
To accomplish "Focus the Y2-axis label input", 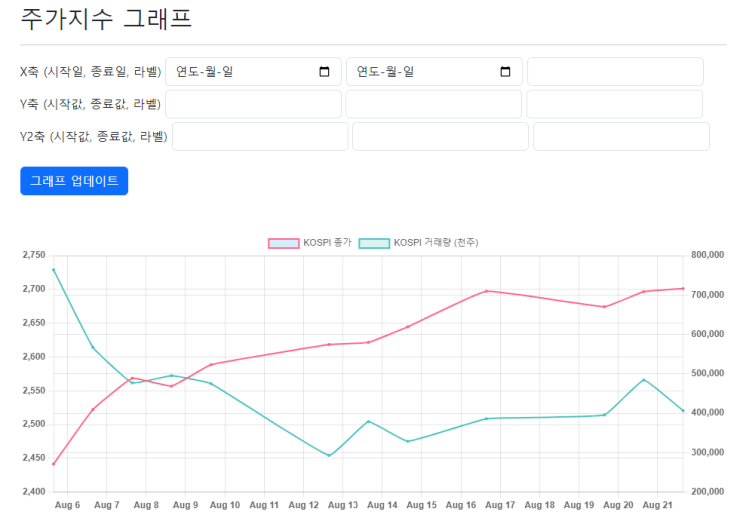I will tap(621, 137).
